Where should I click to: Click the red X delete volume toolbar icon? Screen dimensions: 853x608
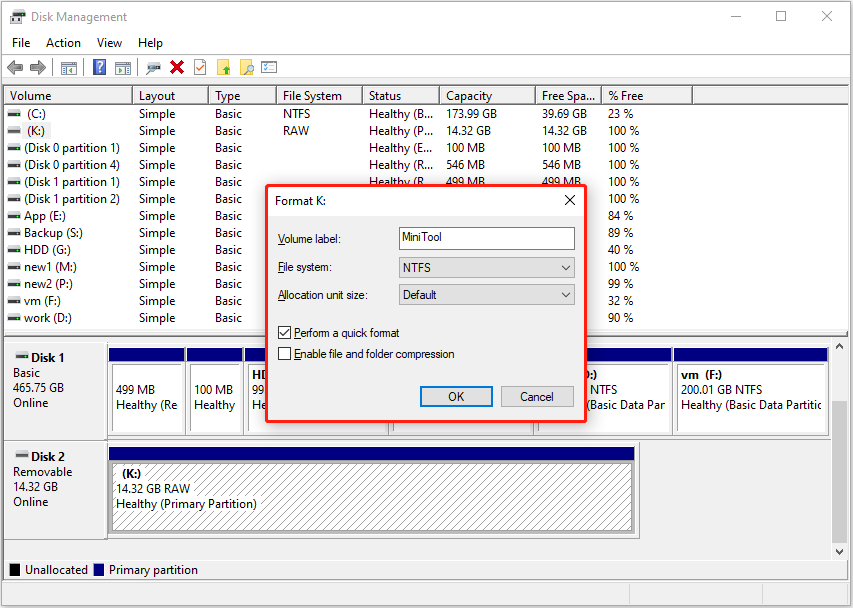coord(176,67)
